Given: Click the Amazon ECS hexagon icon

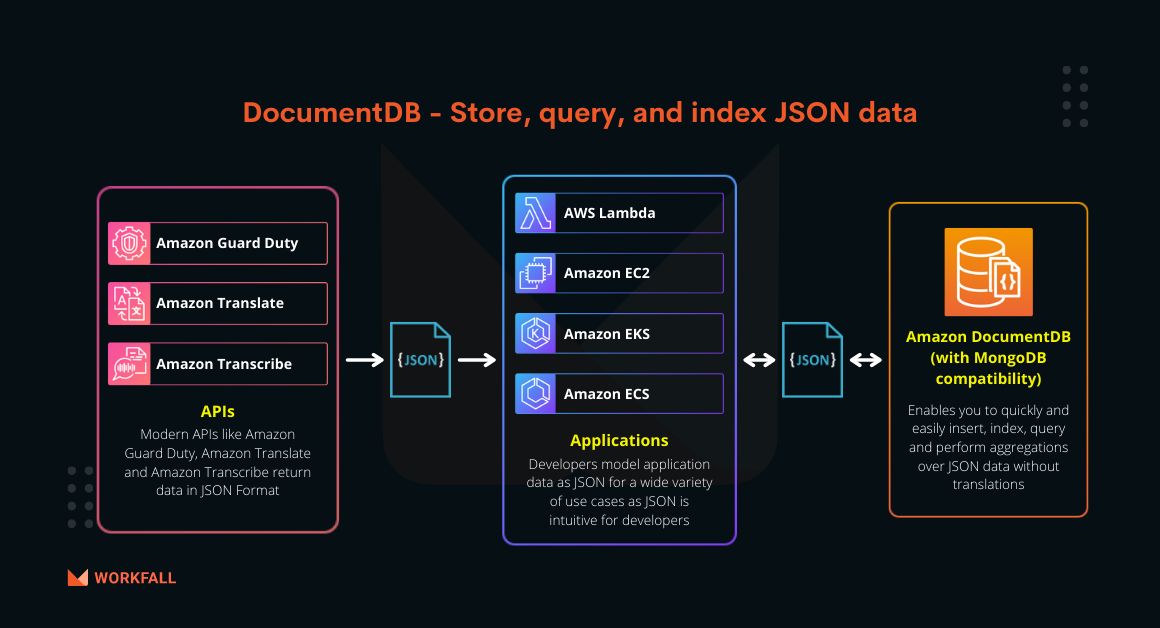Looking at the screenshot, I should coord(536,394).
